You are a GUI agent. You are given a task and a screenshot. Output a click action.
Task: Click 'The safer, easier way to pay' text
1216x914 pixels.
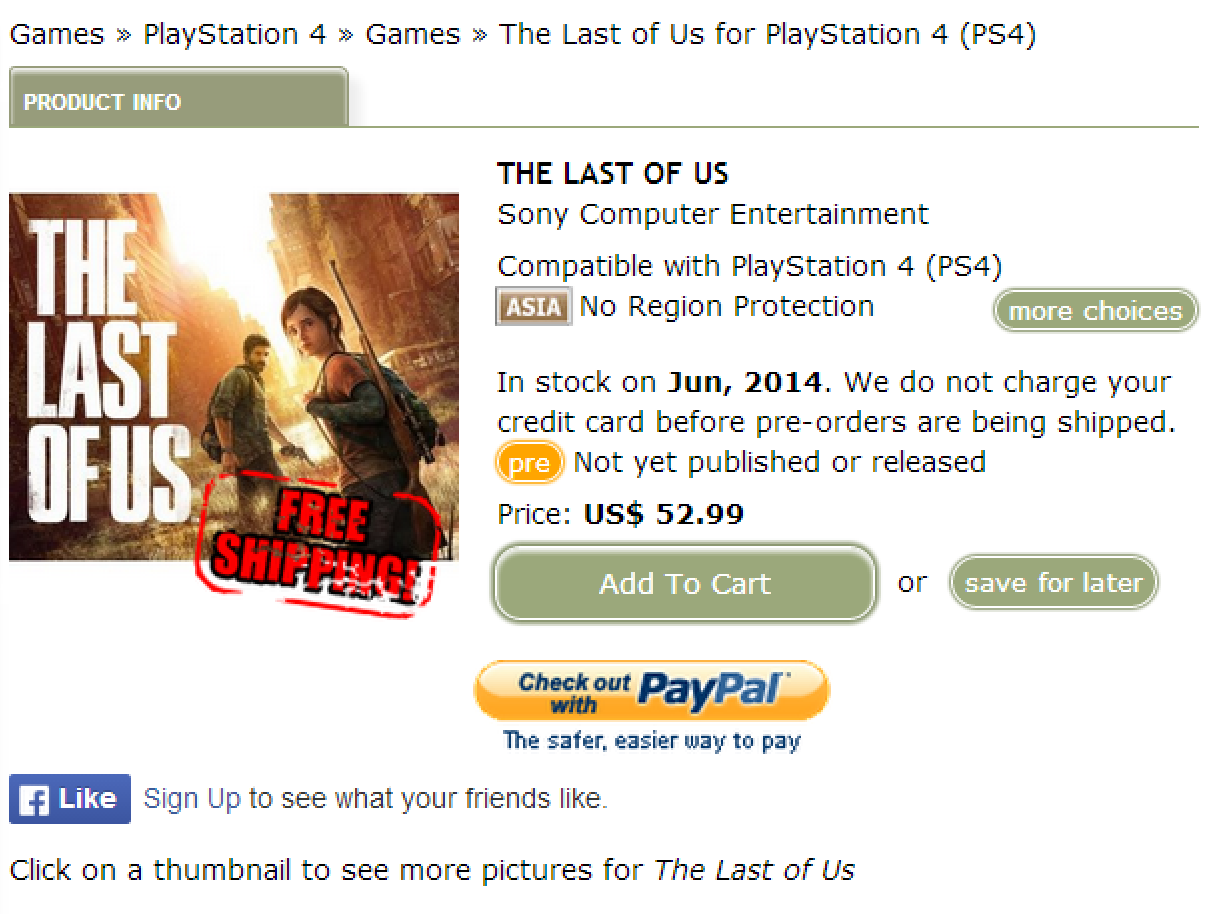(652, 741)
